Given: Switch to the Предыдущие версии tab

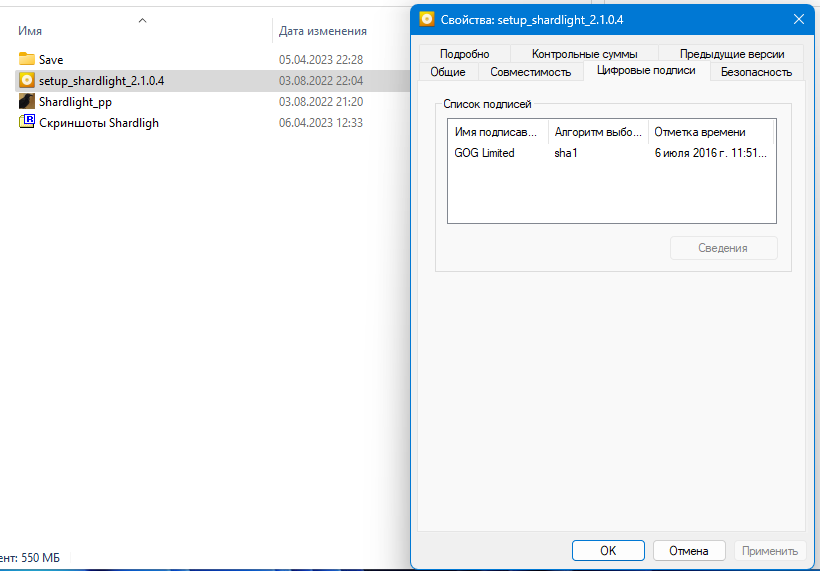Looking at the screenshot, I should coord(731,53).
